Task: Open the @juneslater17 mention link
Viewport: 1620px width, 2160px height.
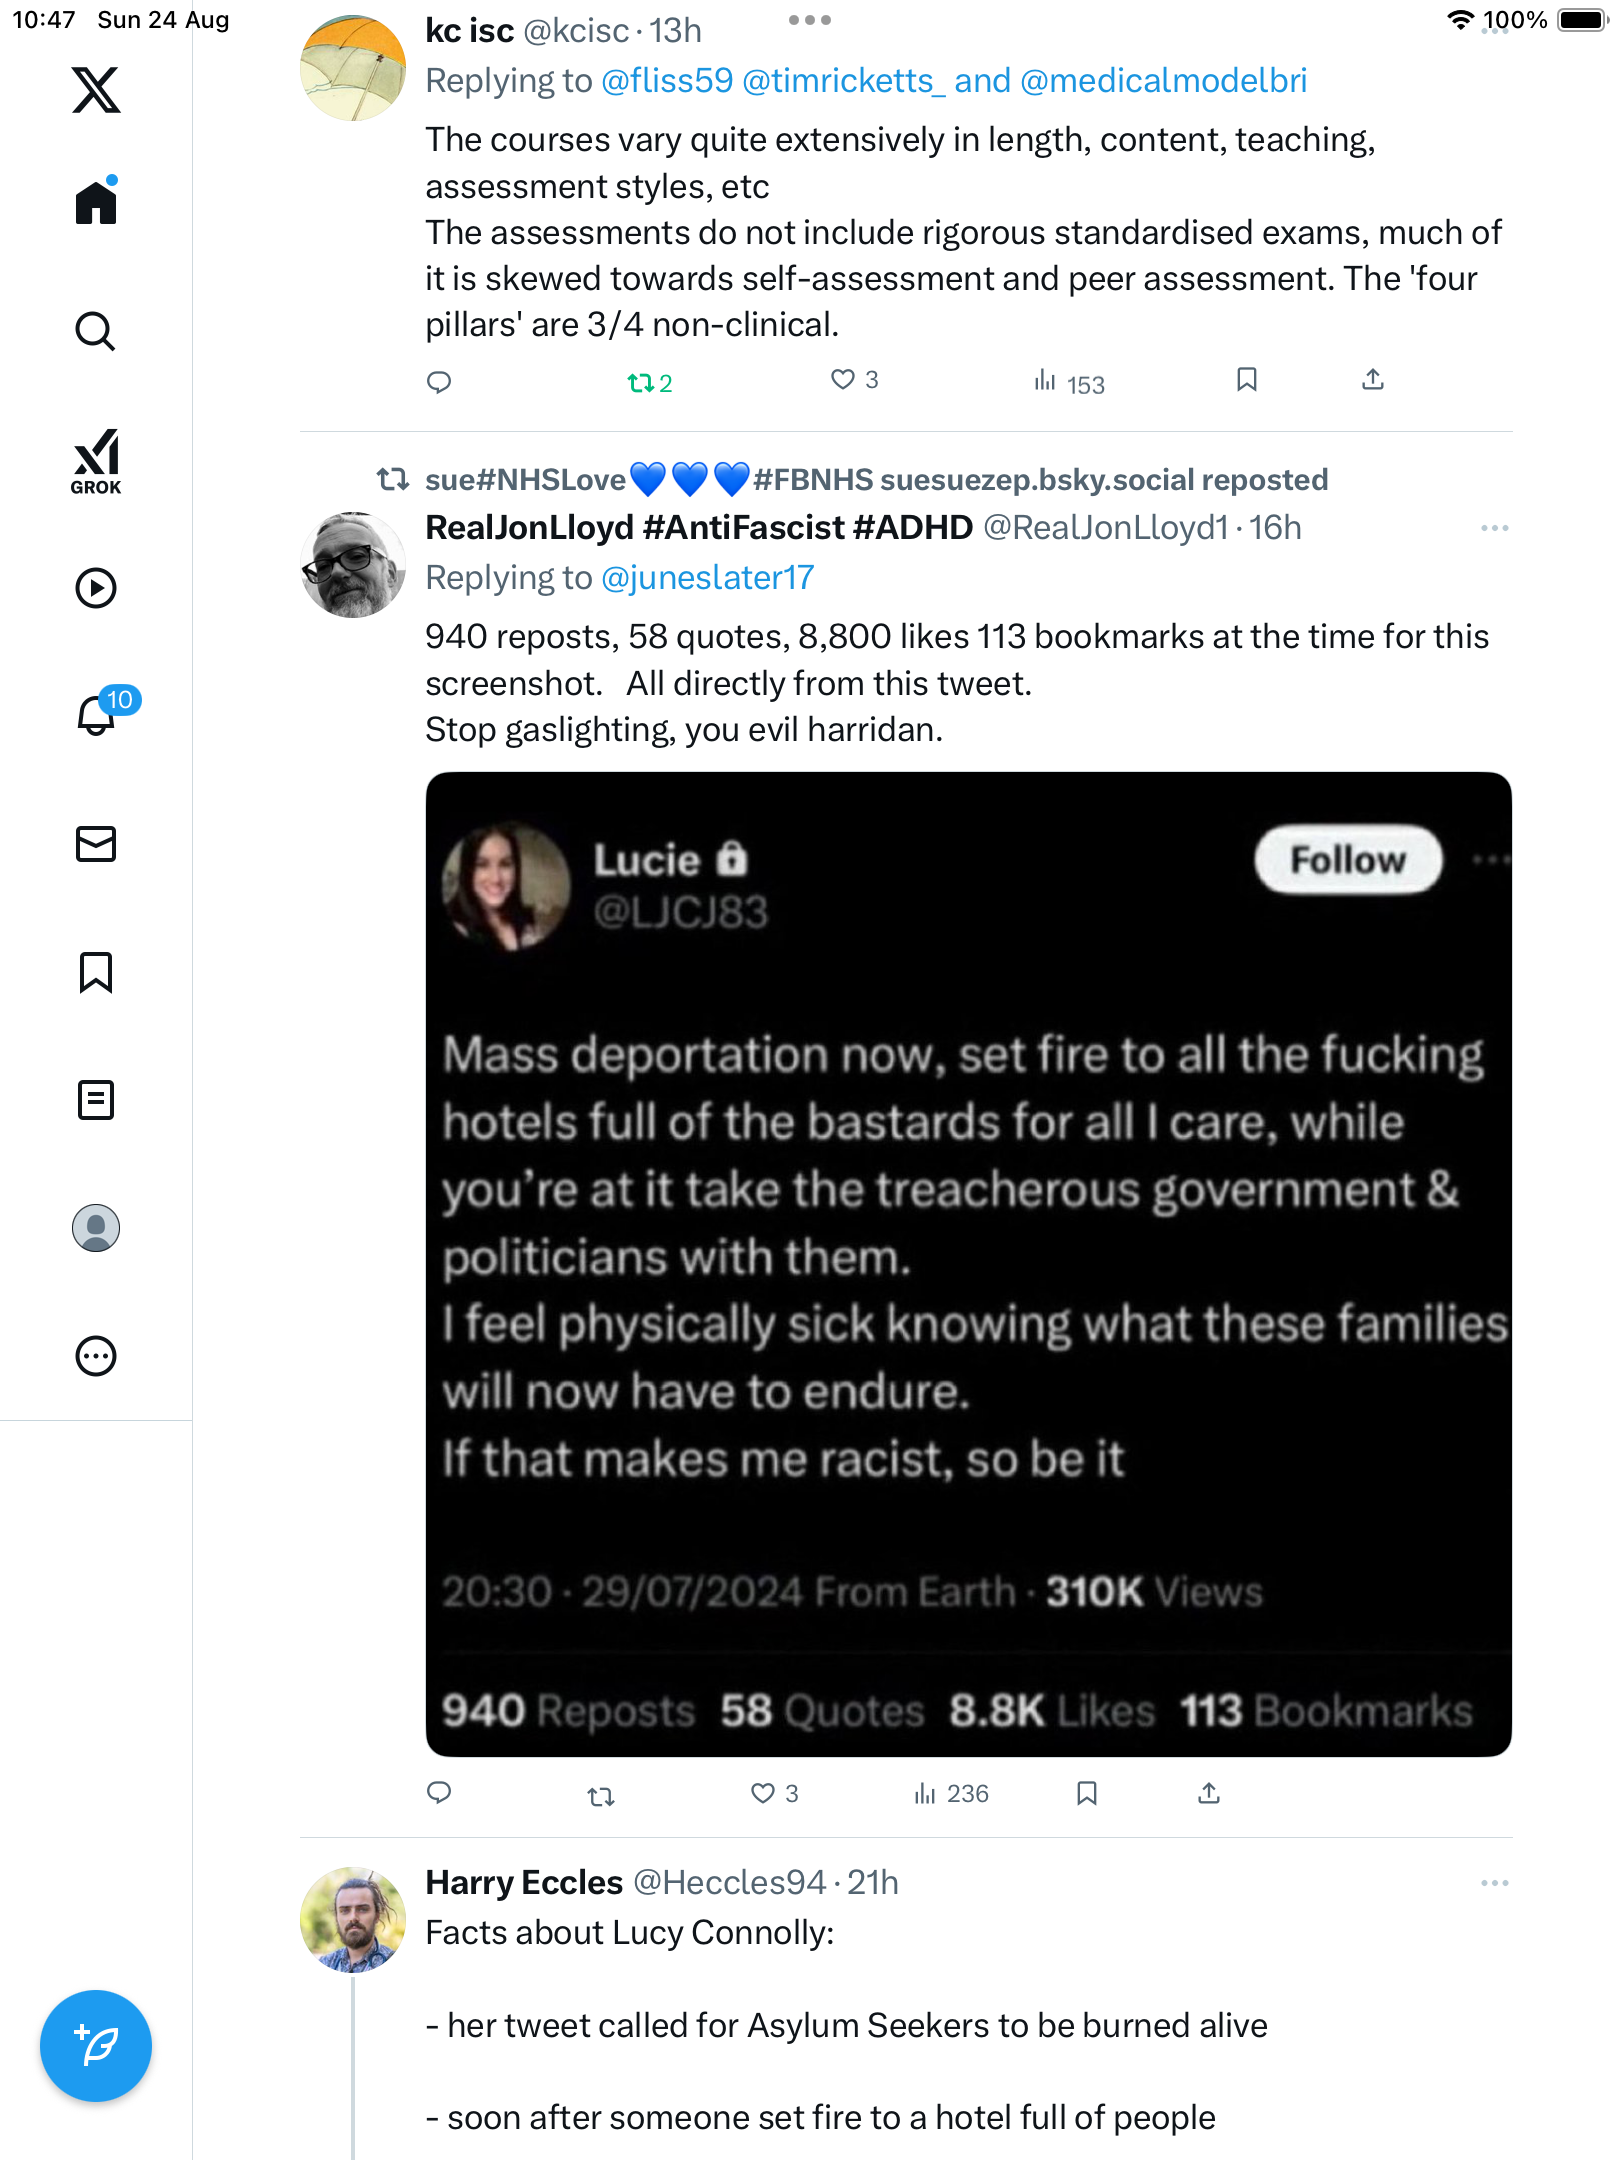Action: [708, 578]
